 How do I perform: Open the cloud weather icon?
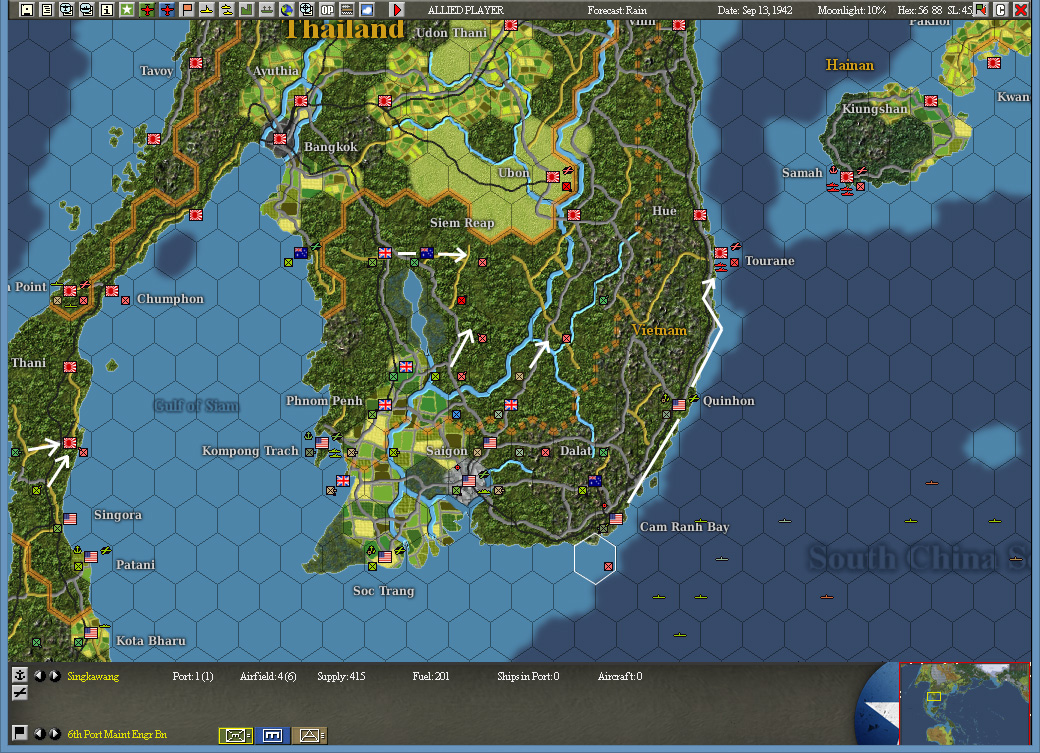pos(367,9)
